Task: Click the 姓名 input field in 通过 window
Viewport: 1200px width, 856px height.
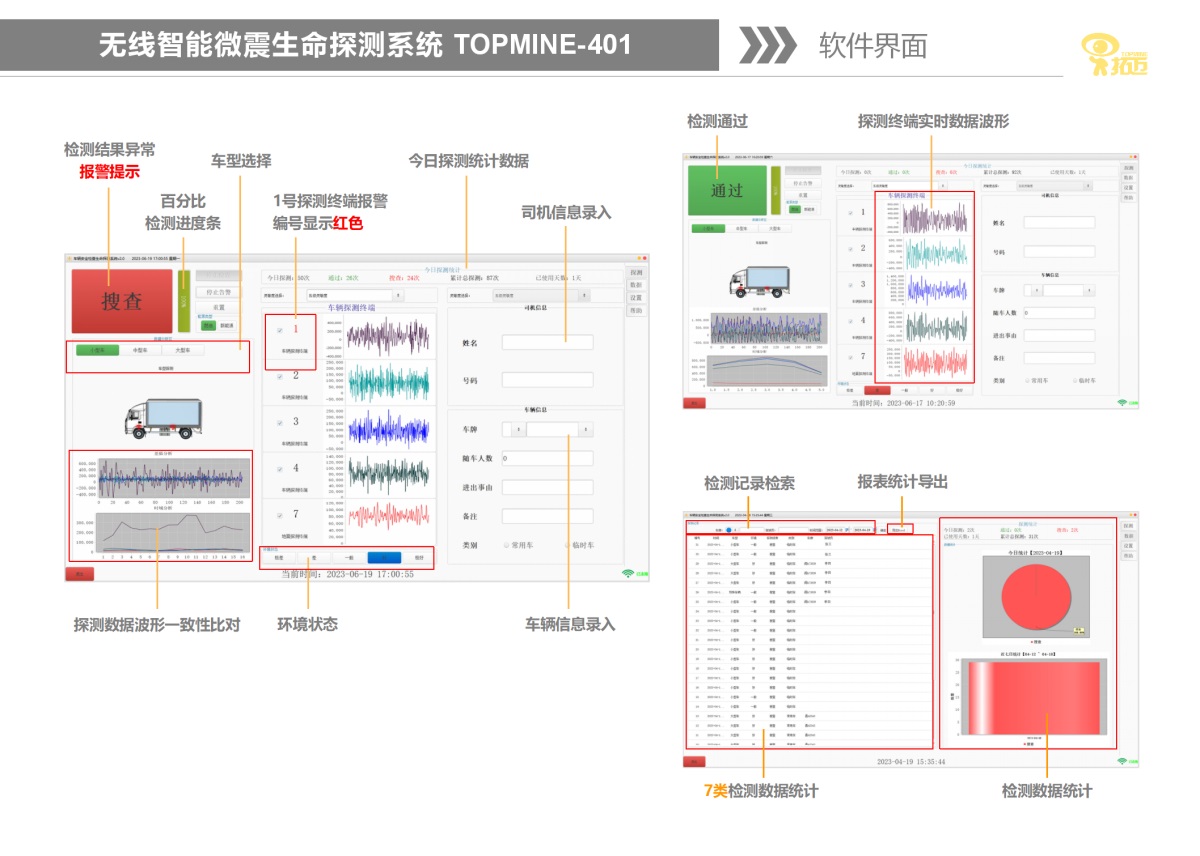Action: (1059, 223)
